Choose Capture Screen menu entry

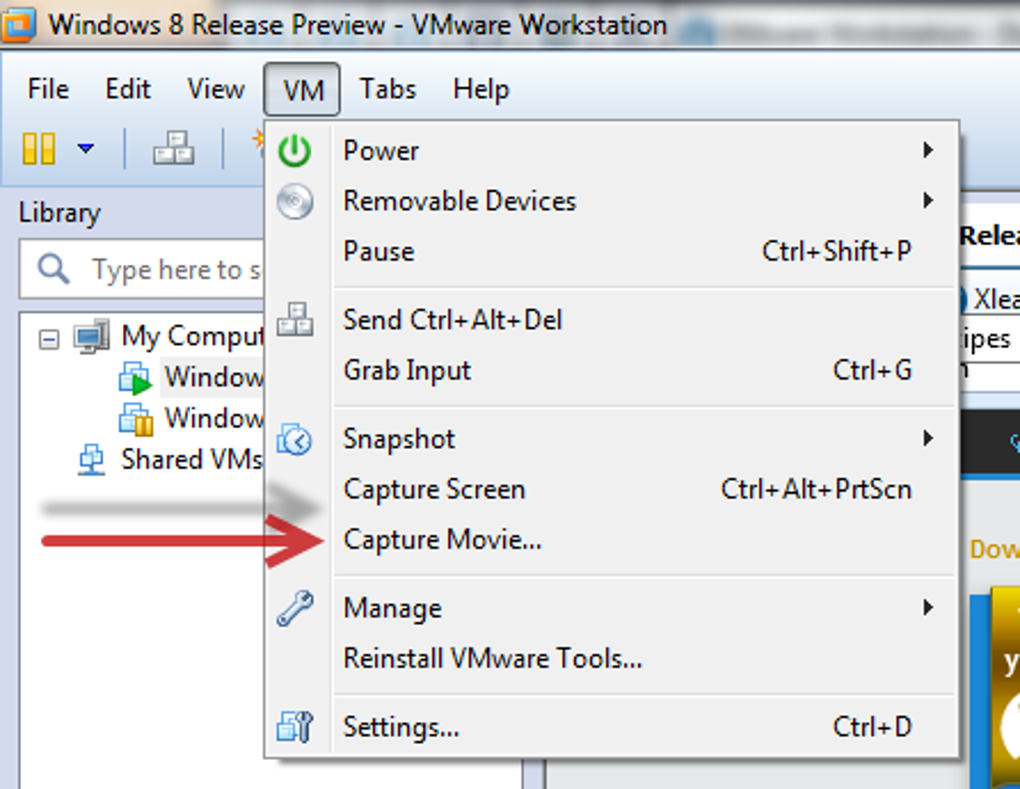point(434,489)
